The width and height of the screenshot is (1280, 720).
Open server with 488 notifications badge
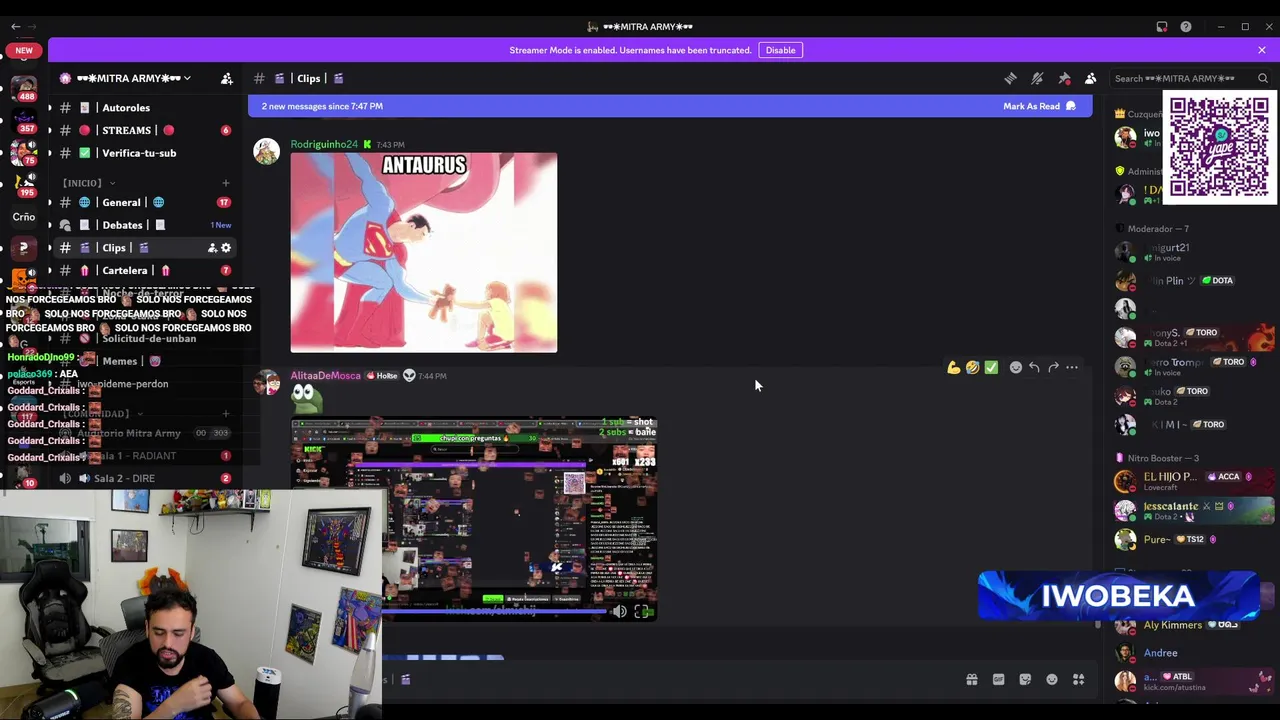[24, 88]
